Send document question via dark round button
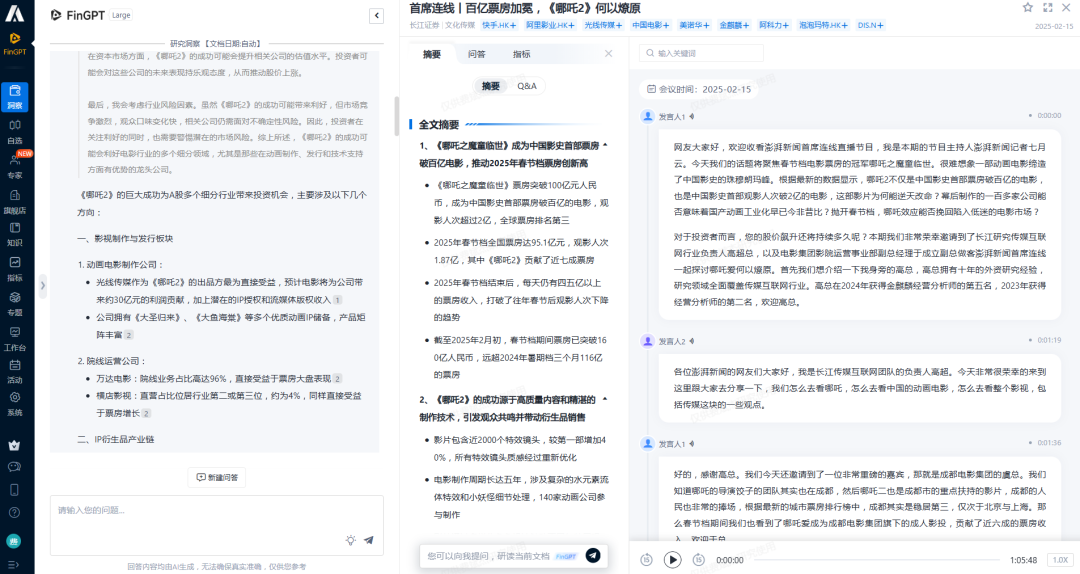 coord(592,555)
